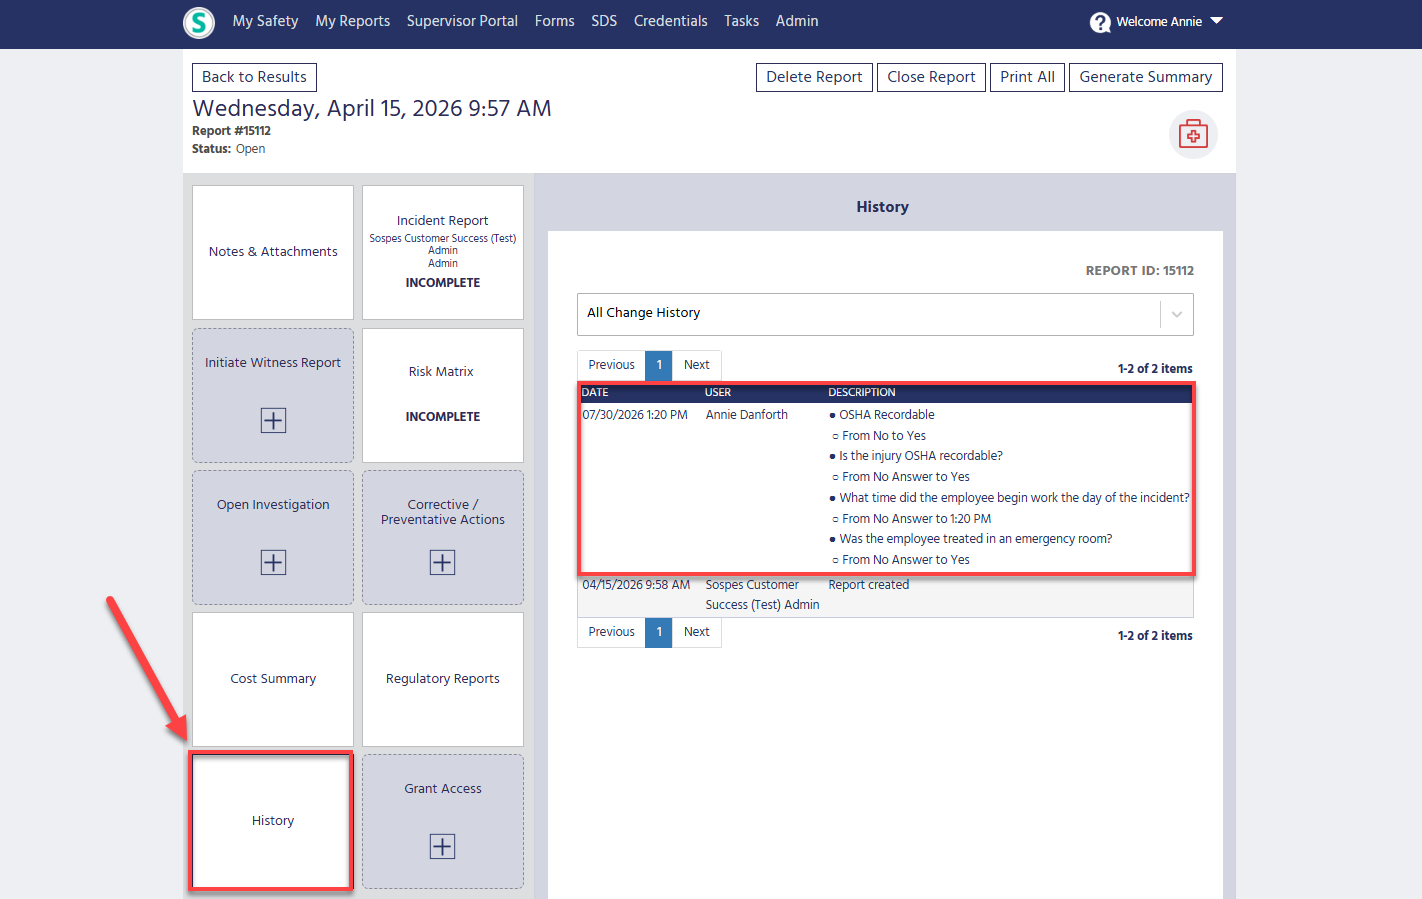Viewport: 1422px width, 899px height.
Task: Click plus icon under Open Investigation
Action: [273, 562]
